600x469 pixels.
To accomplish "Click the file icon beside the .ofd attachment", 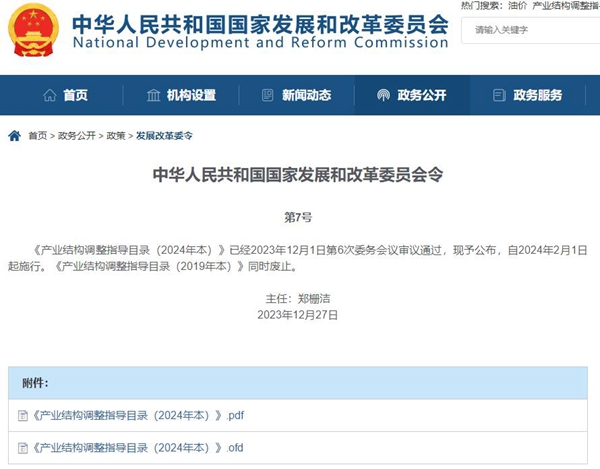I will click(23, 447).
